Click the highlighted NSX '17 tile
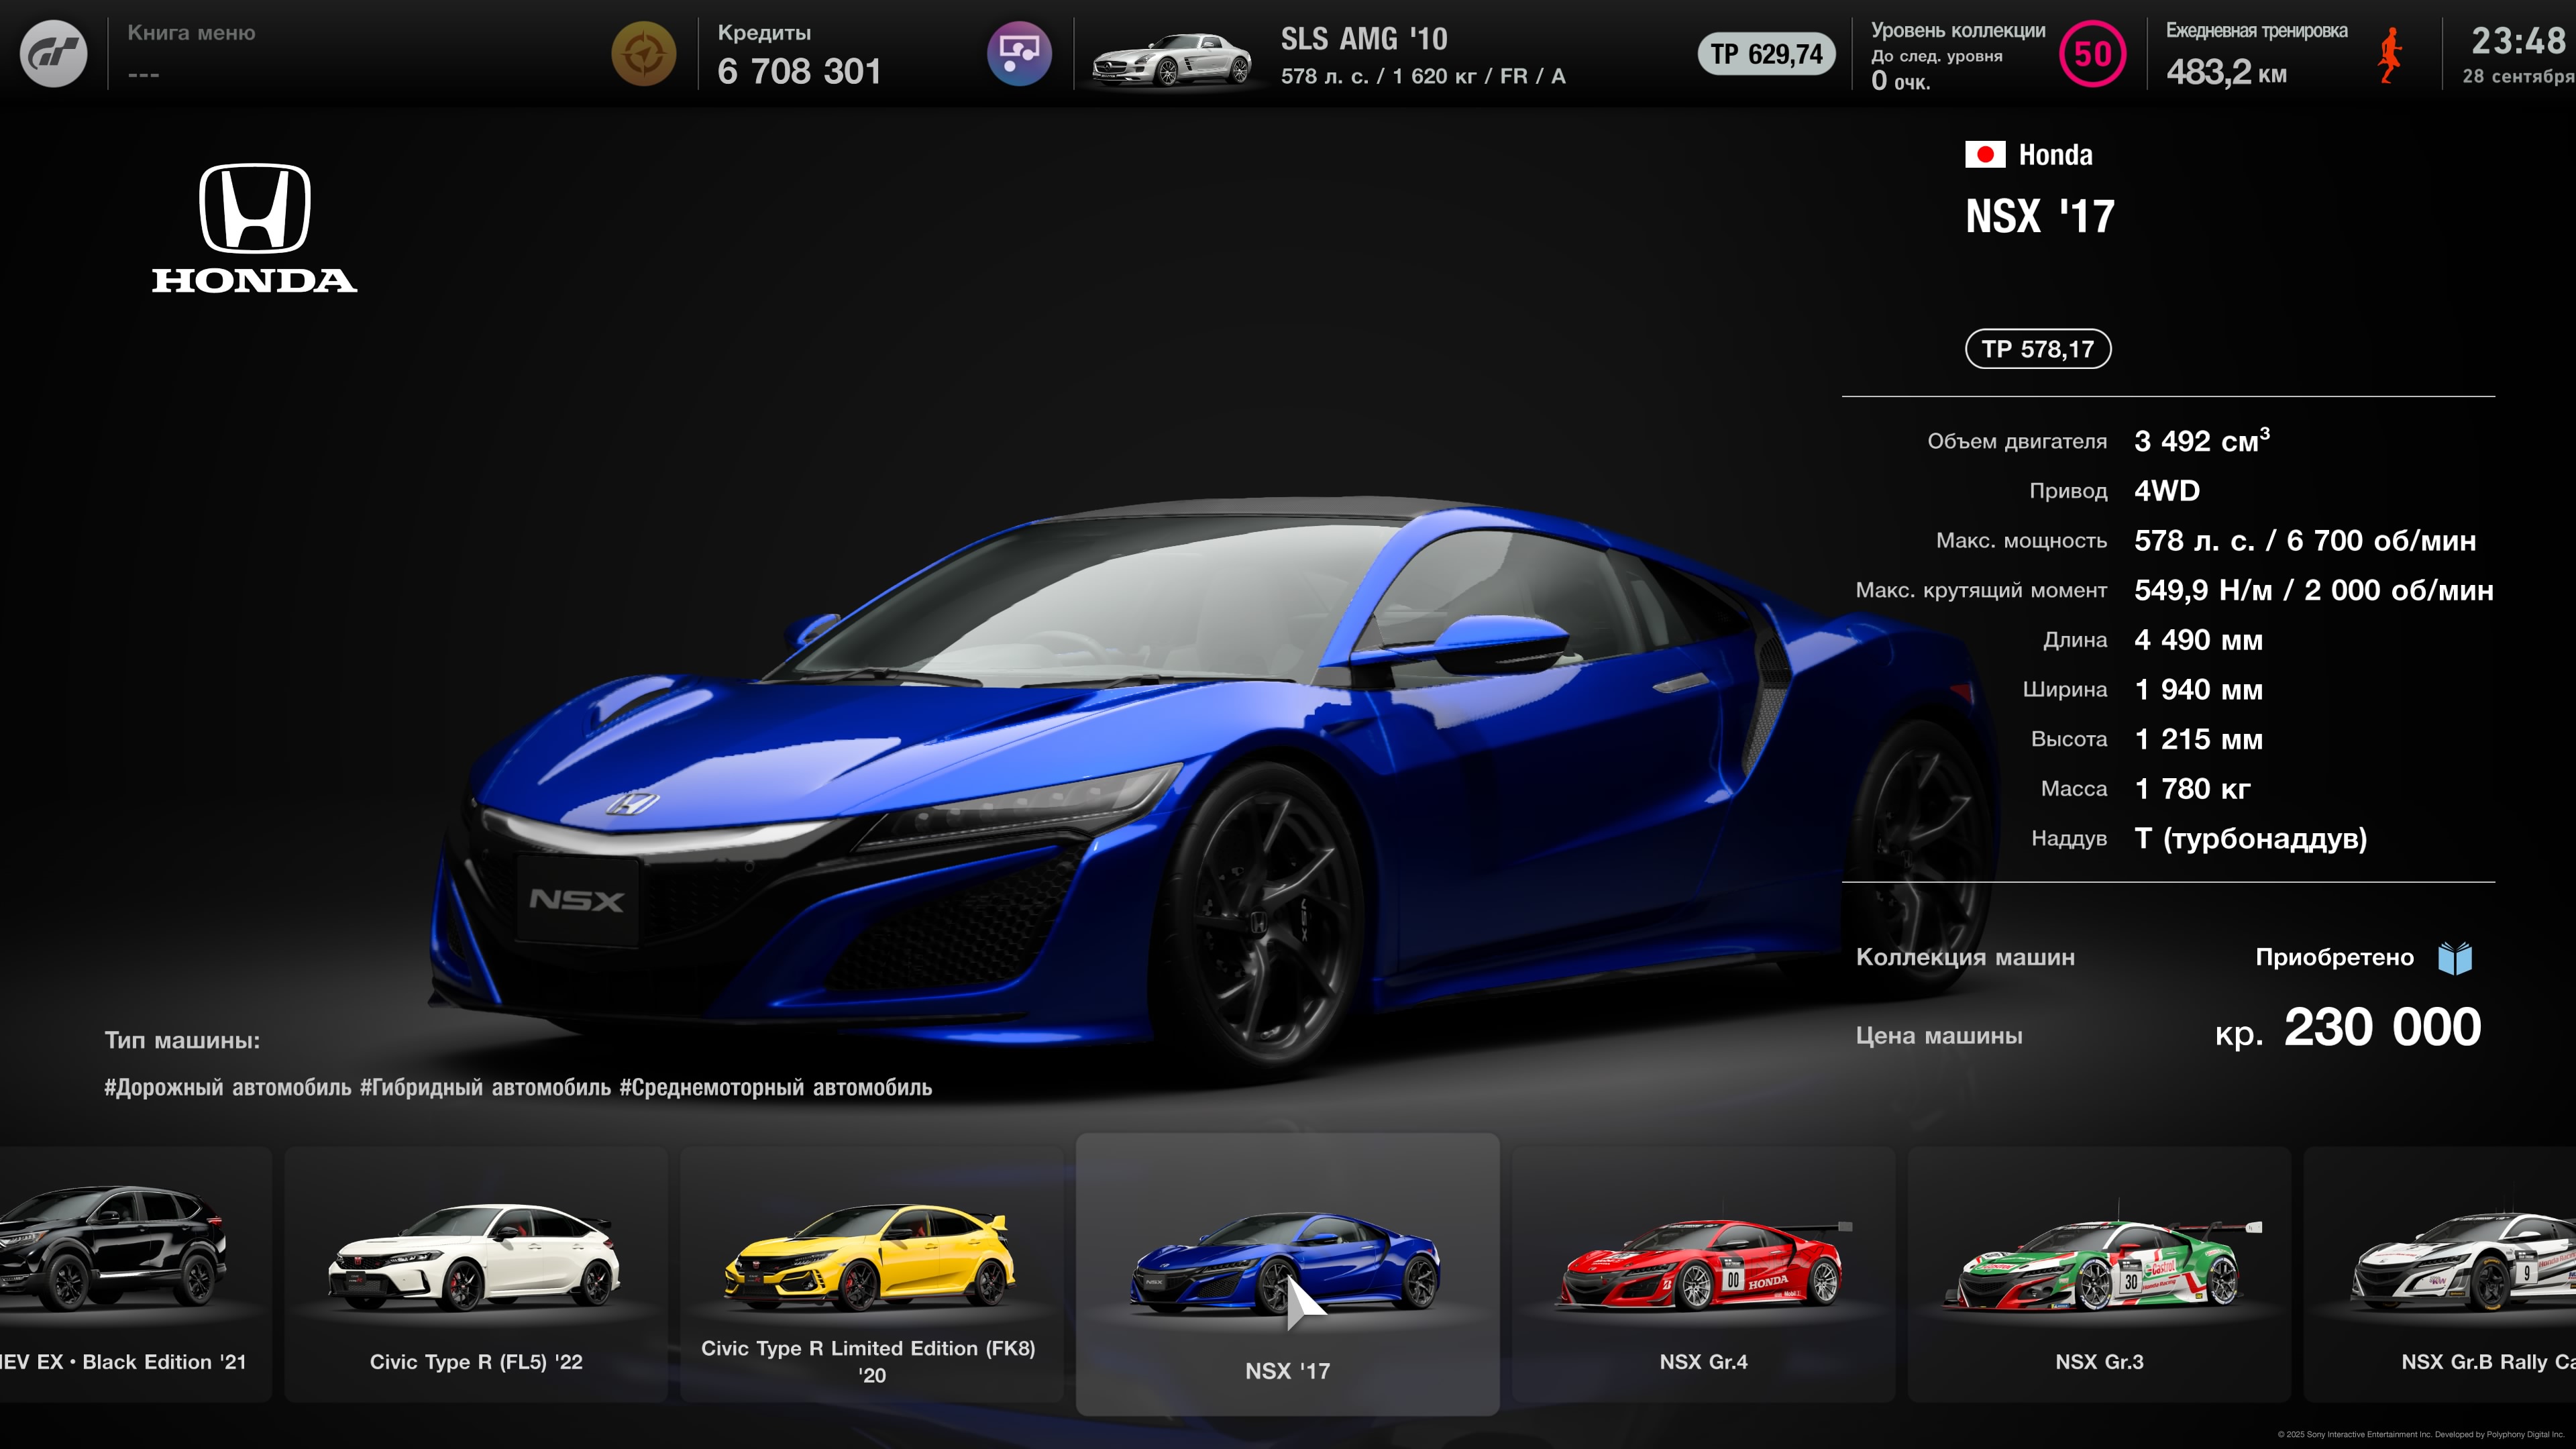Image resolution: width=2576 pixels, height=1449 pixels. pos(1287,1274)
